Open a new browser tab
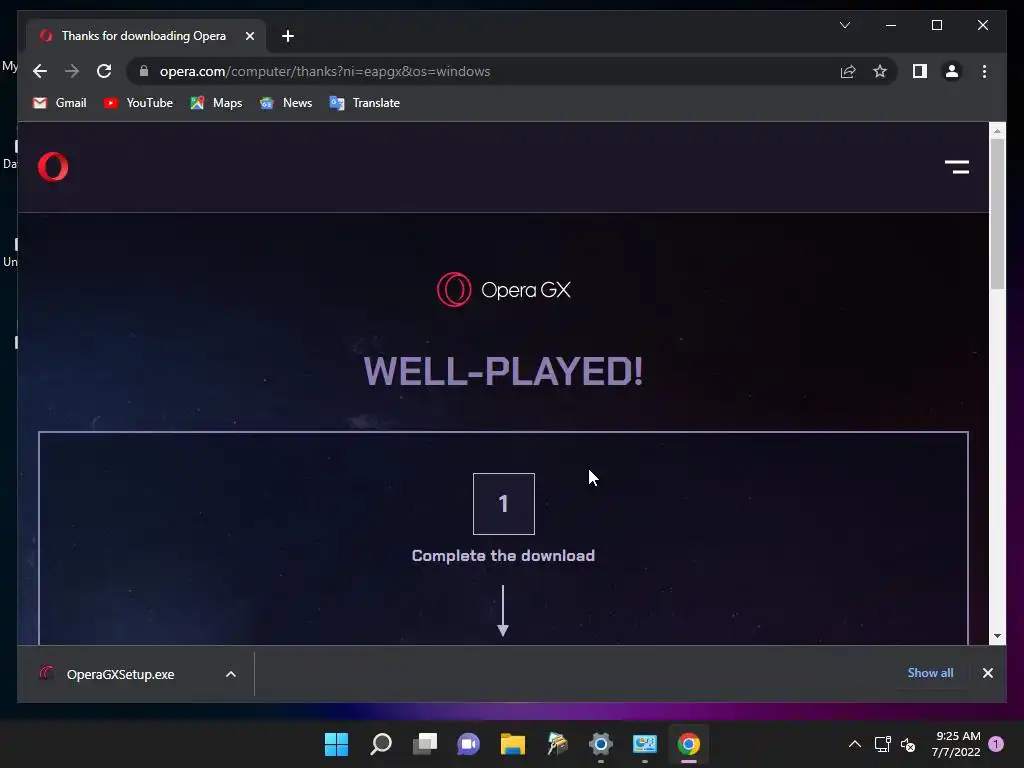 [x=288, y=36]
